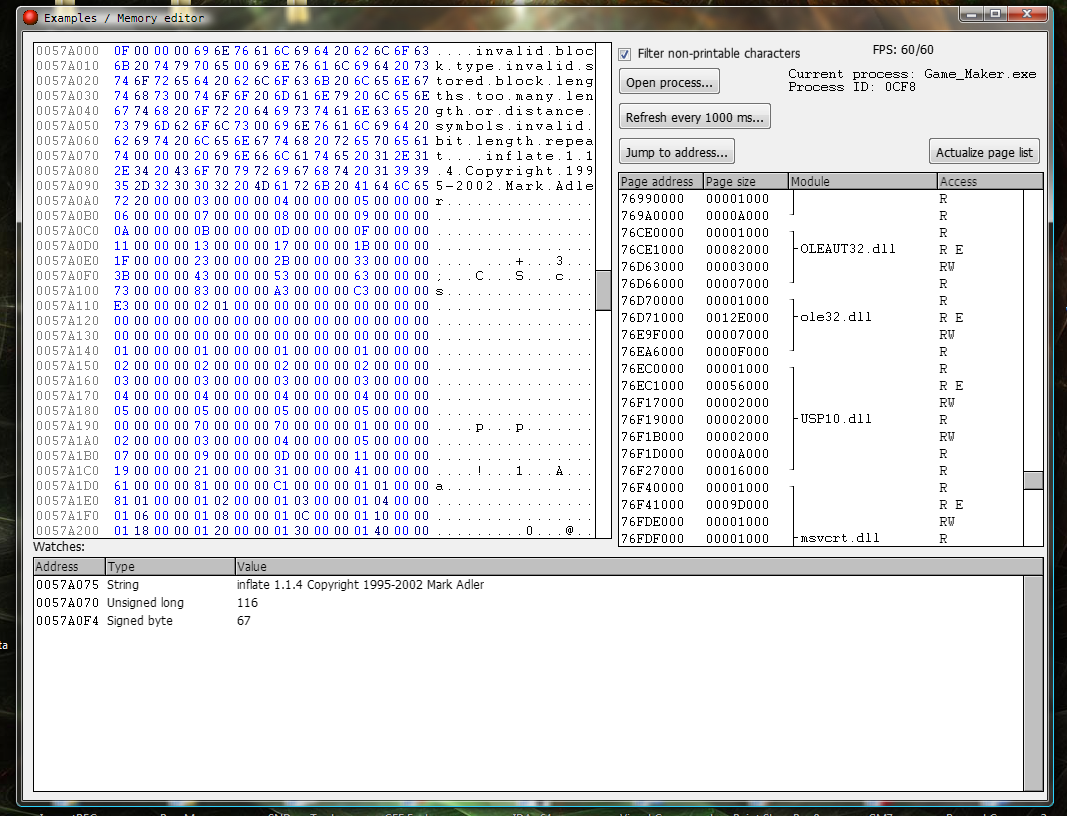Viewport: 1067px width, 816px height.
Task: Click the red app icon in title bar
Action: coord(30,17)
